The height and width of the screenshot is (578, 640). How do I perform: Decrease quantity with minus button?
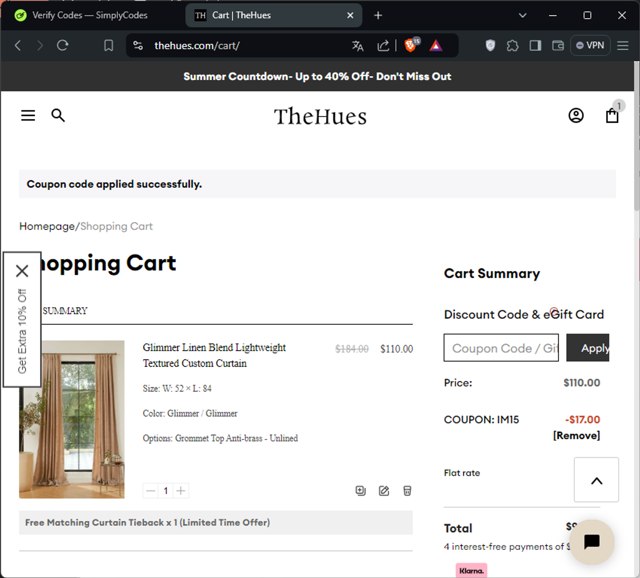tap(151, 491)
